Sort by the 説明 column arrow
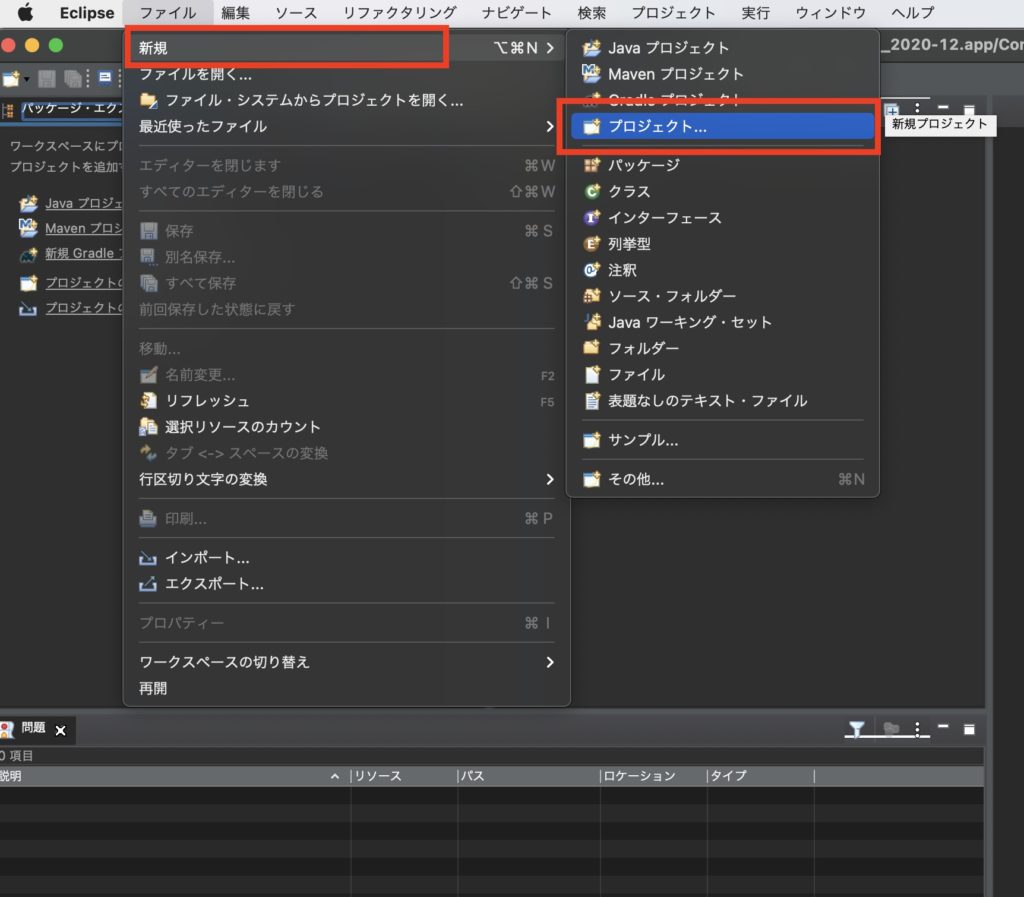 pos(334,776)
